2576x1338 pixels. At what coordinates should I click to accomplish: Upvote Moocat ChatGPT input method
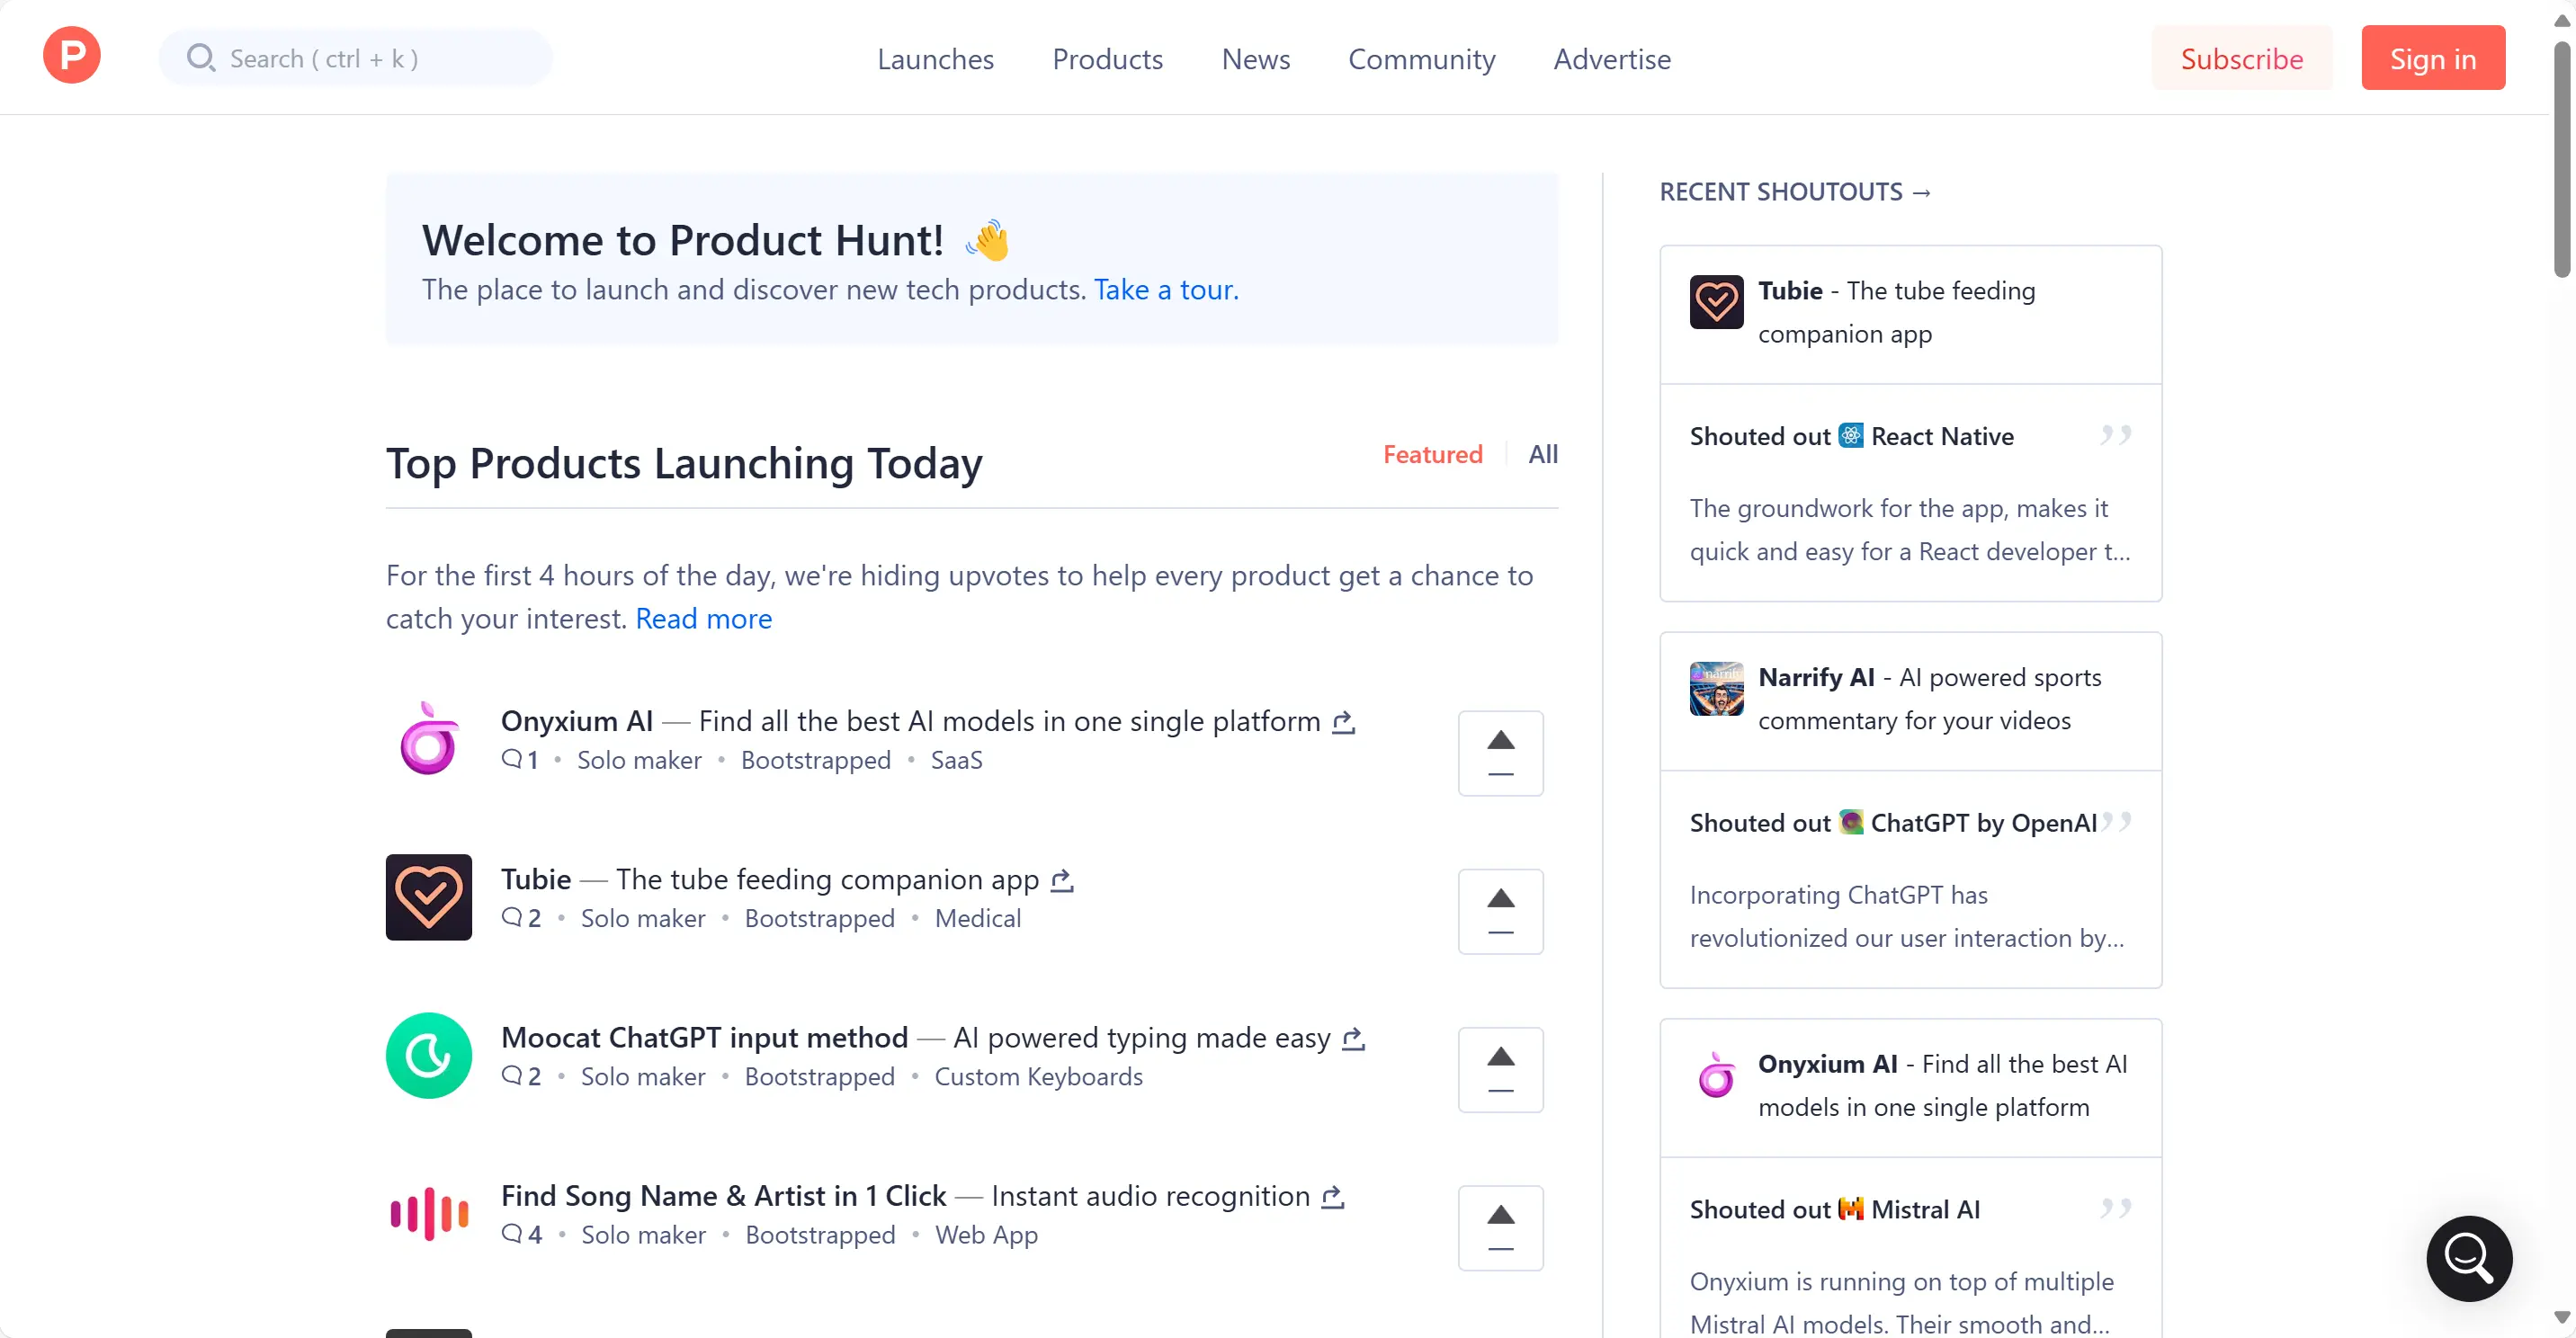coord(1500,1070)
